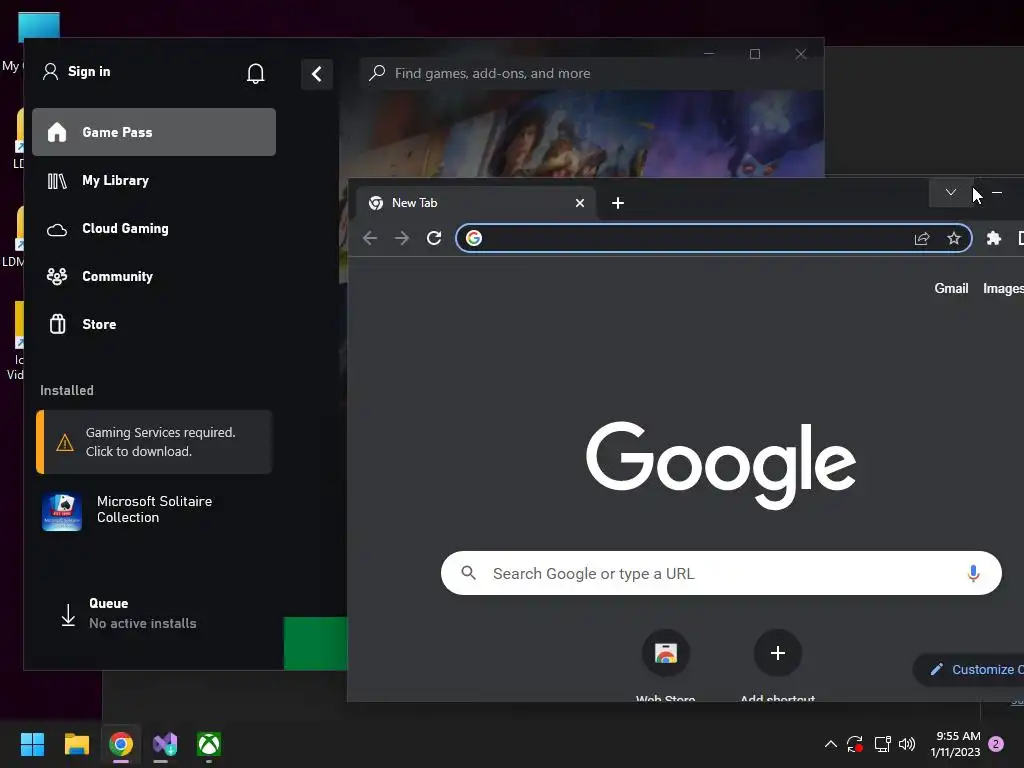Reload the Chrome page
The height and width of the screenshot is (768, 1024).
[434, 238]
